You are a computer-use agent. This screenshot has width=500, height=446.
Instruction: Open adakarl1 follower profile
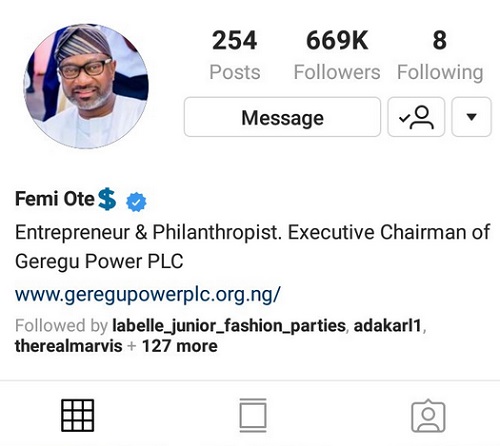388,326
